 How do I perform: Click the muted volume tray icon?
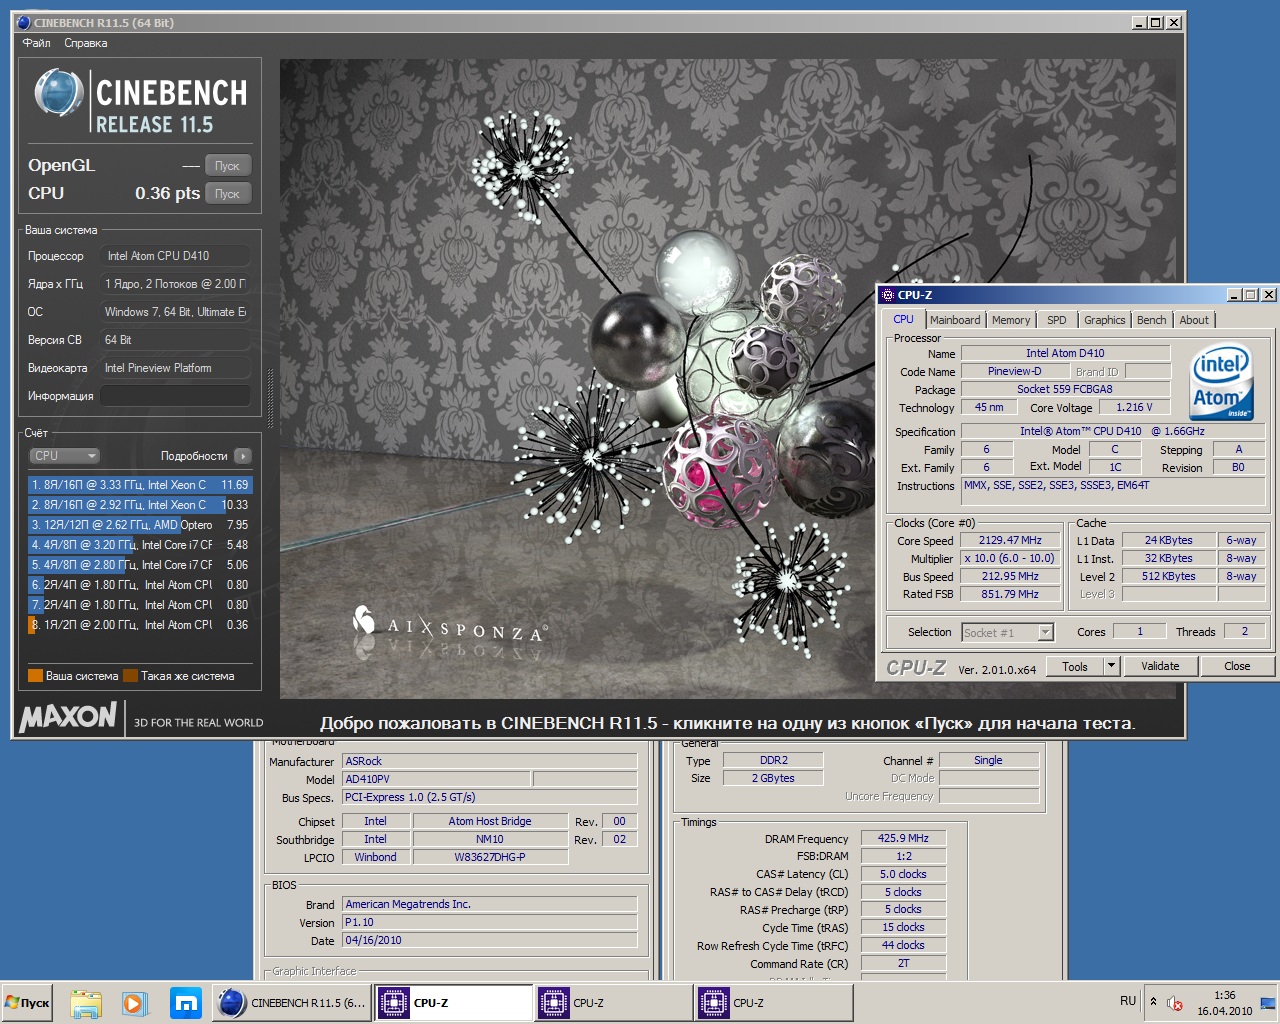[x=1175, y=1003]
